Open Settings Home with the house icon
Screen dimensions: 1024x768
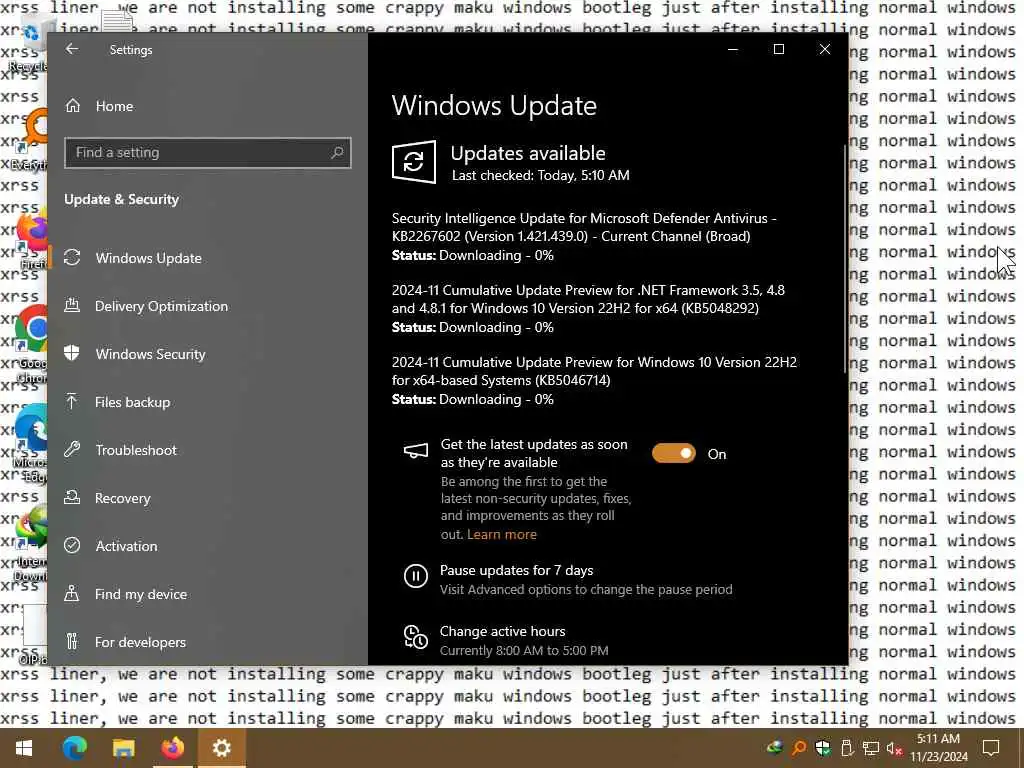pyautogui.click(x=72, y=105)
